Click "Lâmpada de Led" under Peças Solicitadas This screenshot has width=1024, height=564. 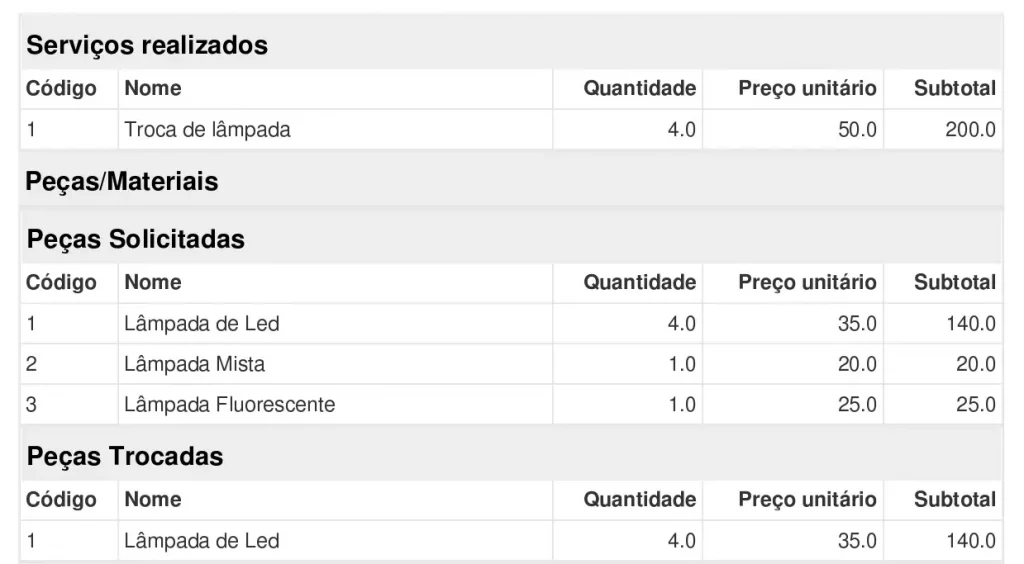tap(201, 324)
